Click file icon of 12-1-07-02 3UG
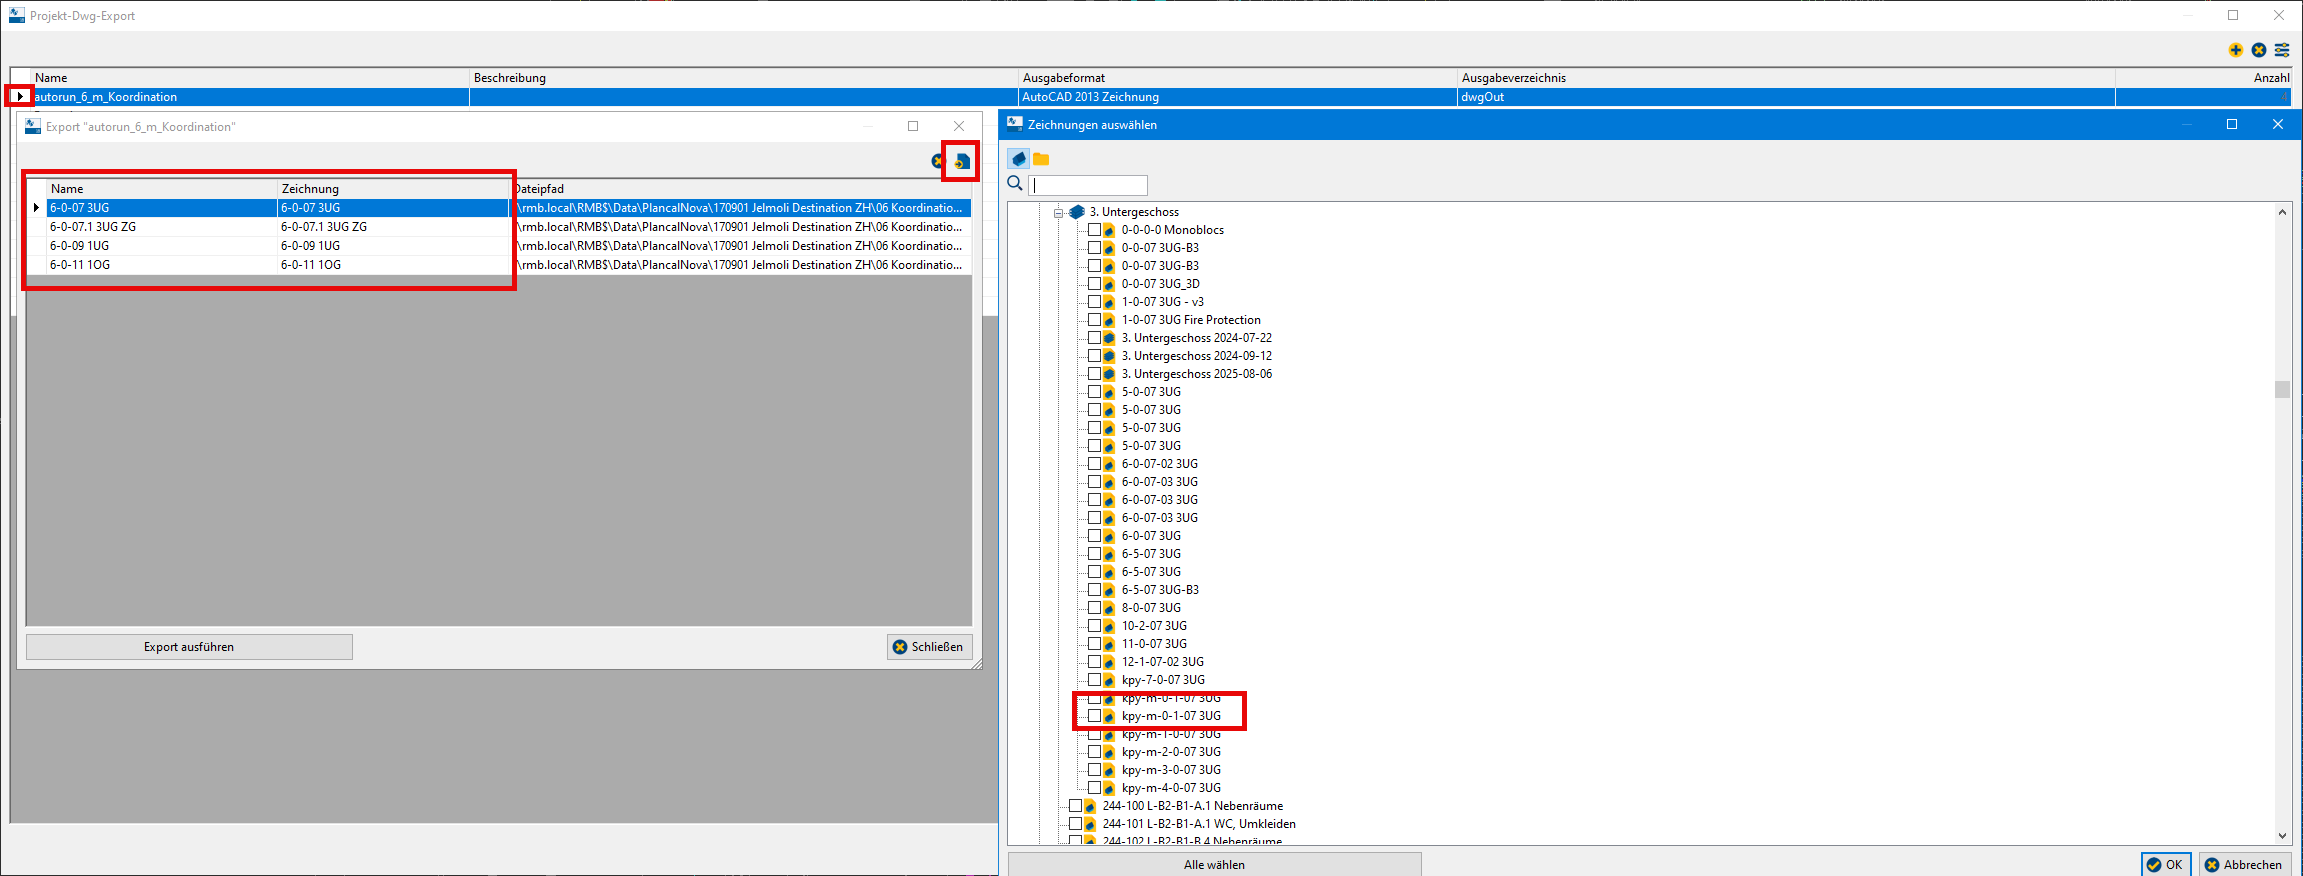 click(x=1109, y=662)
